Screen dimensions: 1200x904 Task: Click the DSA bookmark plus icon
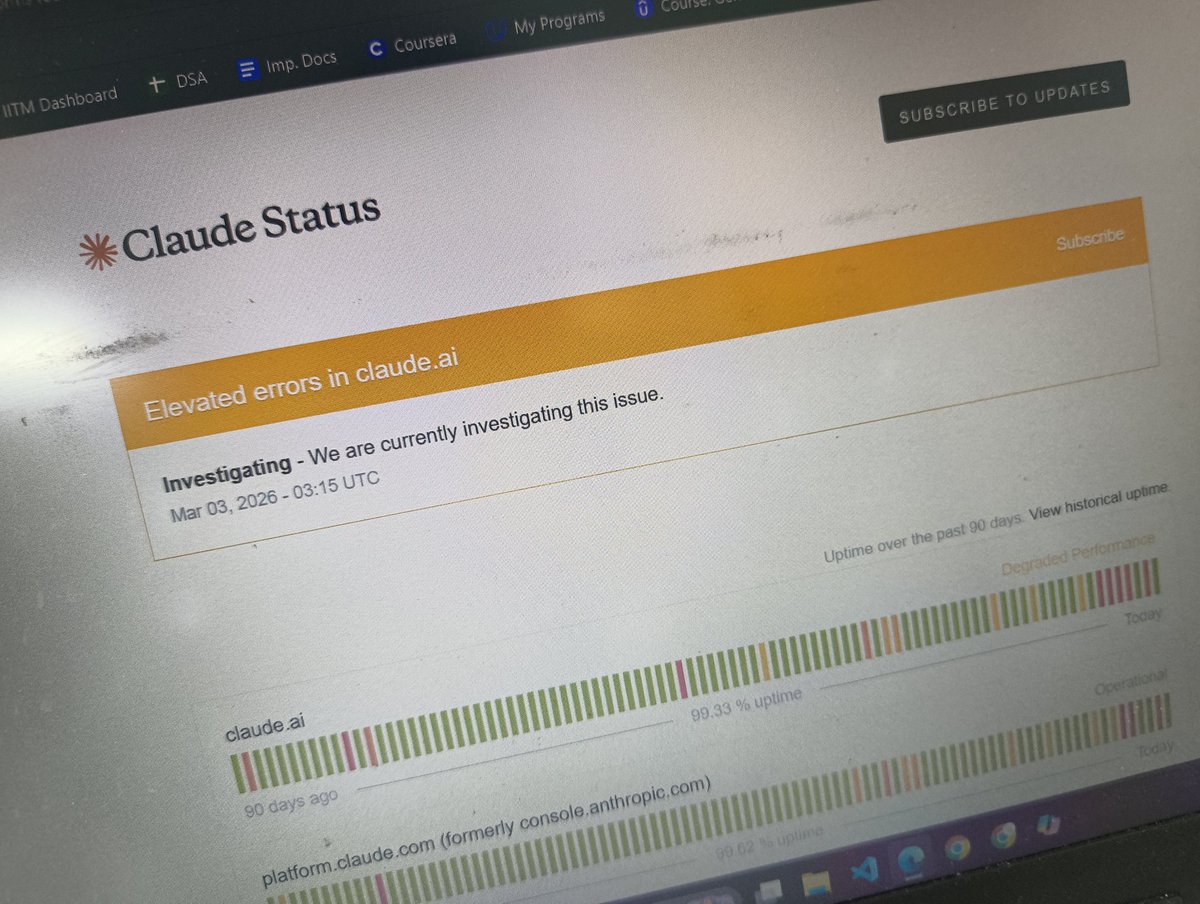tap(156, 84)
